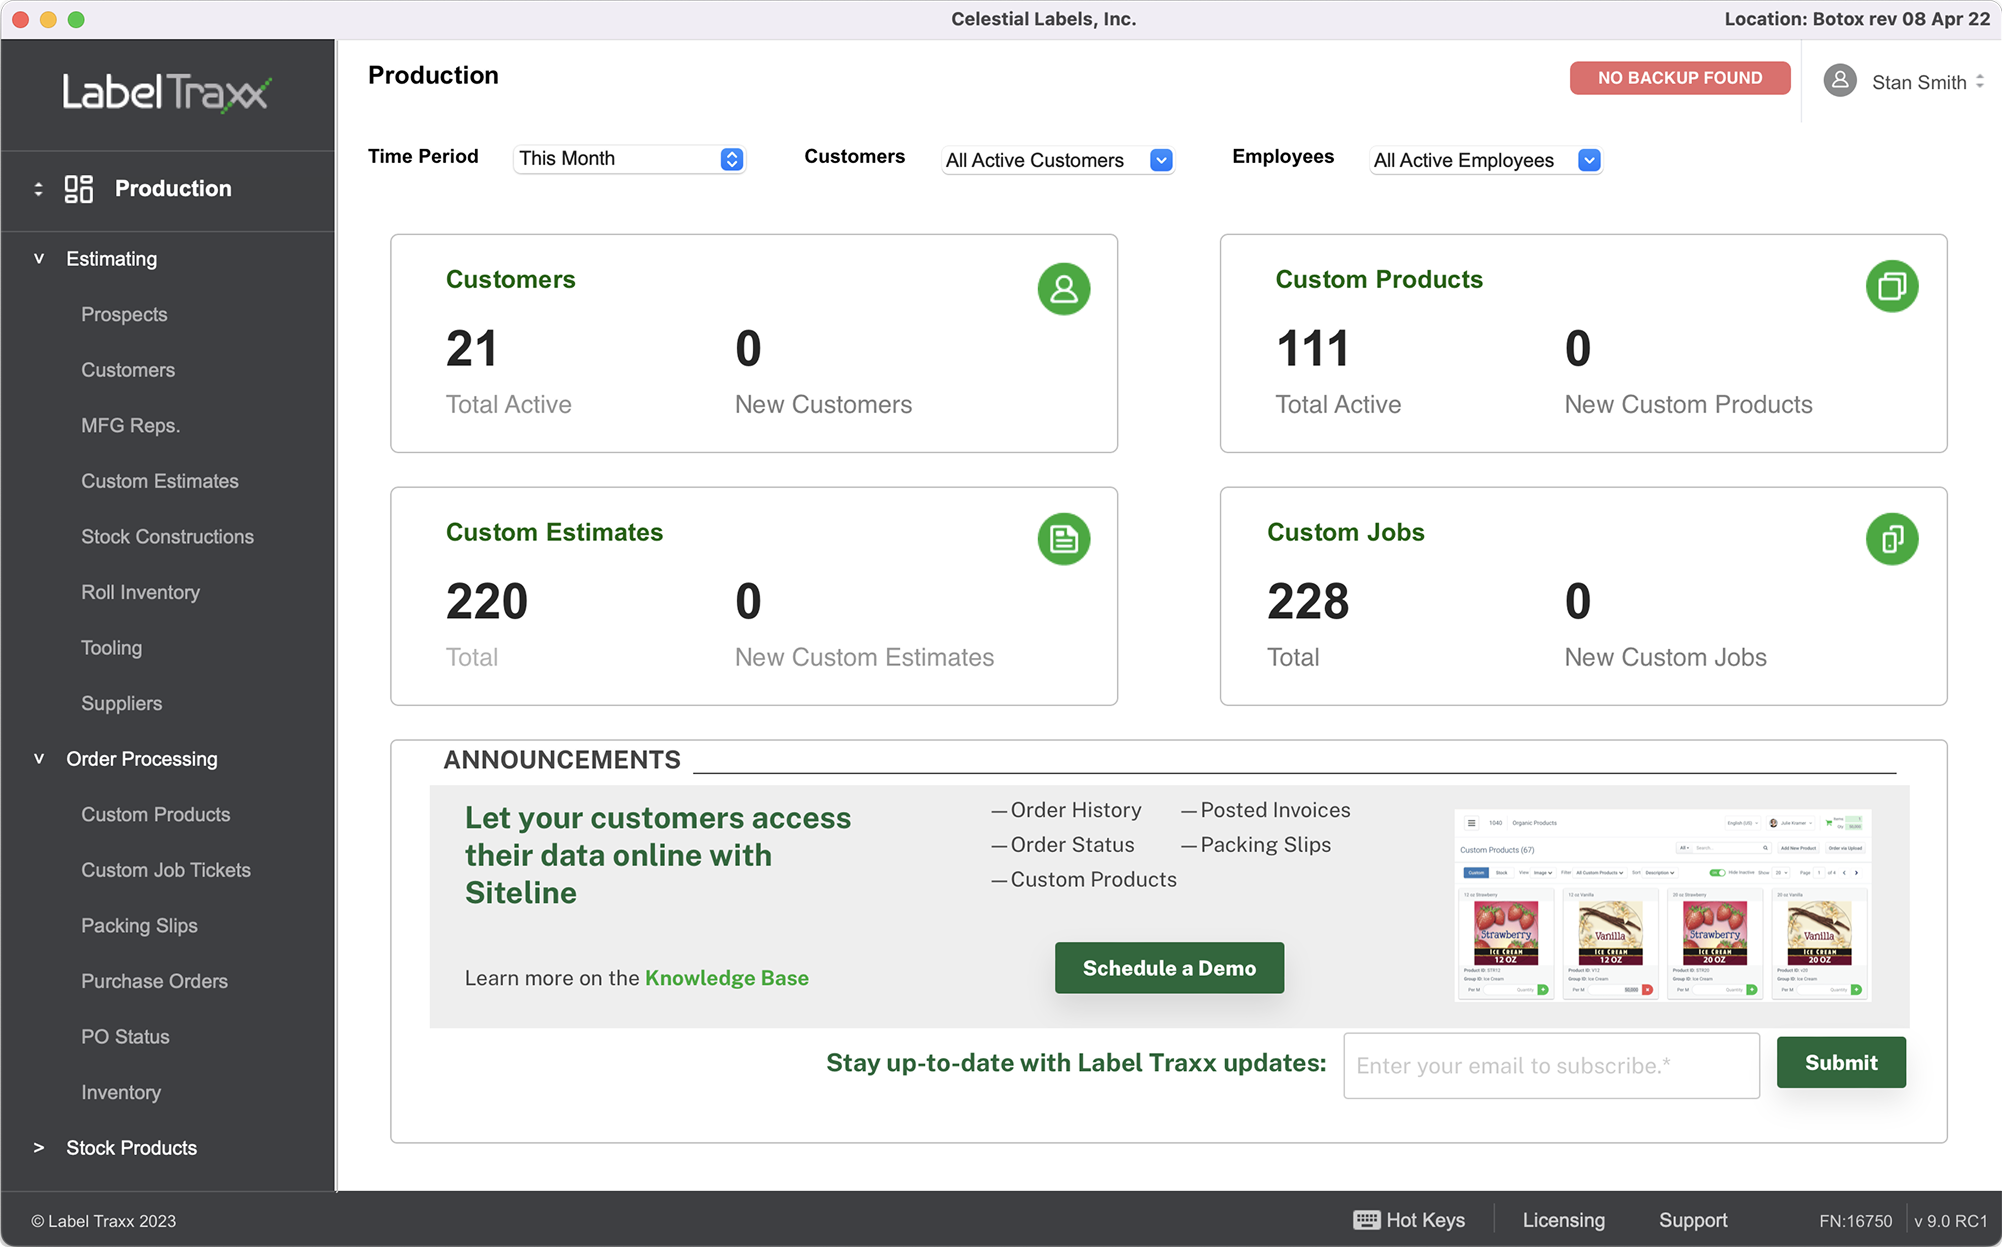Screen dimensions: 2002x1247
Task: Open Prospects in the sidebar
Action: tap(124, 315)
